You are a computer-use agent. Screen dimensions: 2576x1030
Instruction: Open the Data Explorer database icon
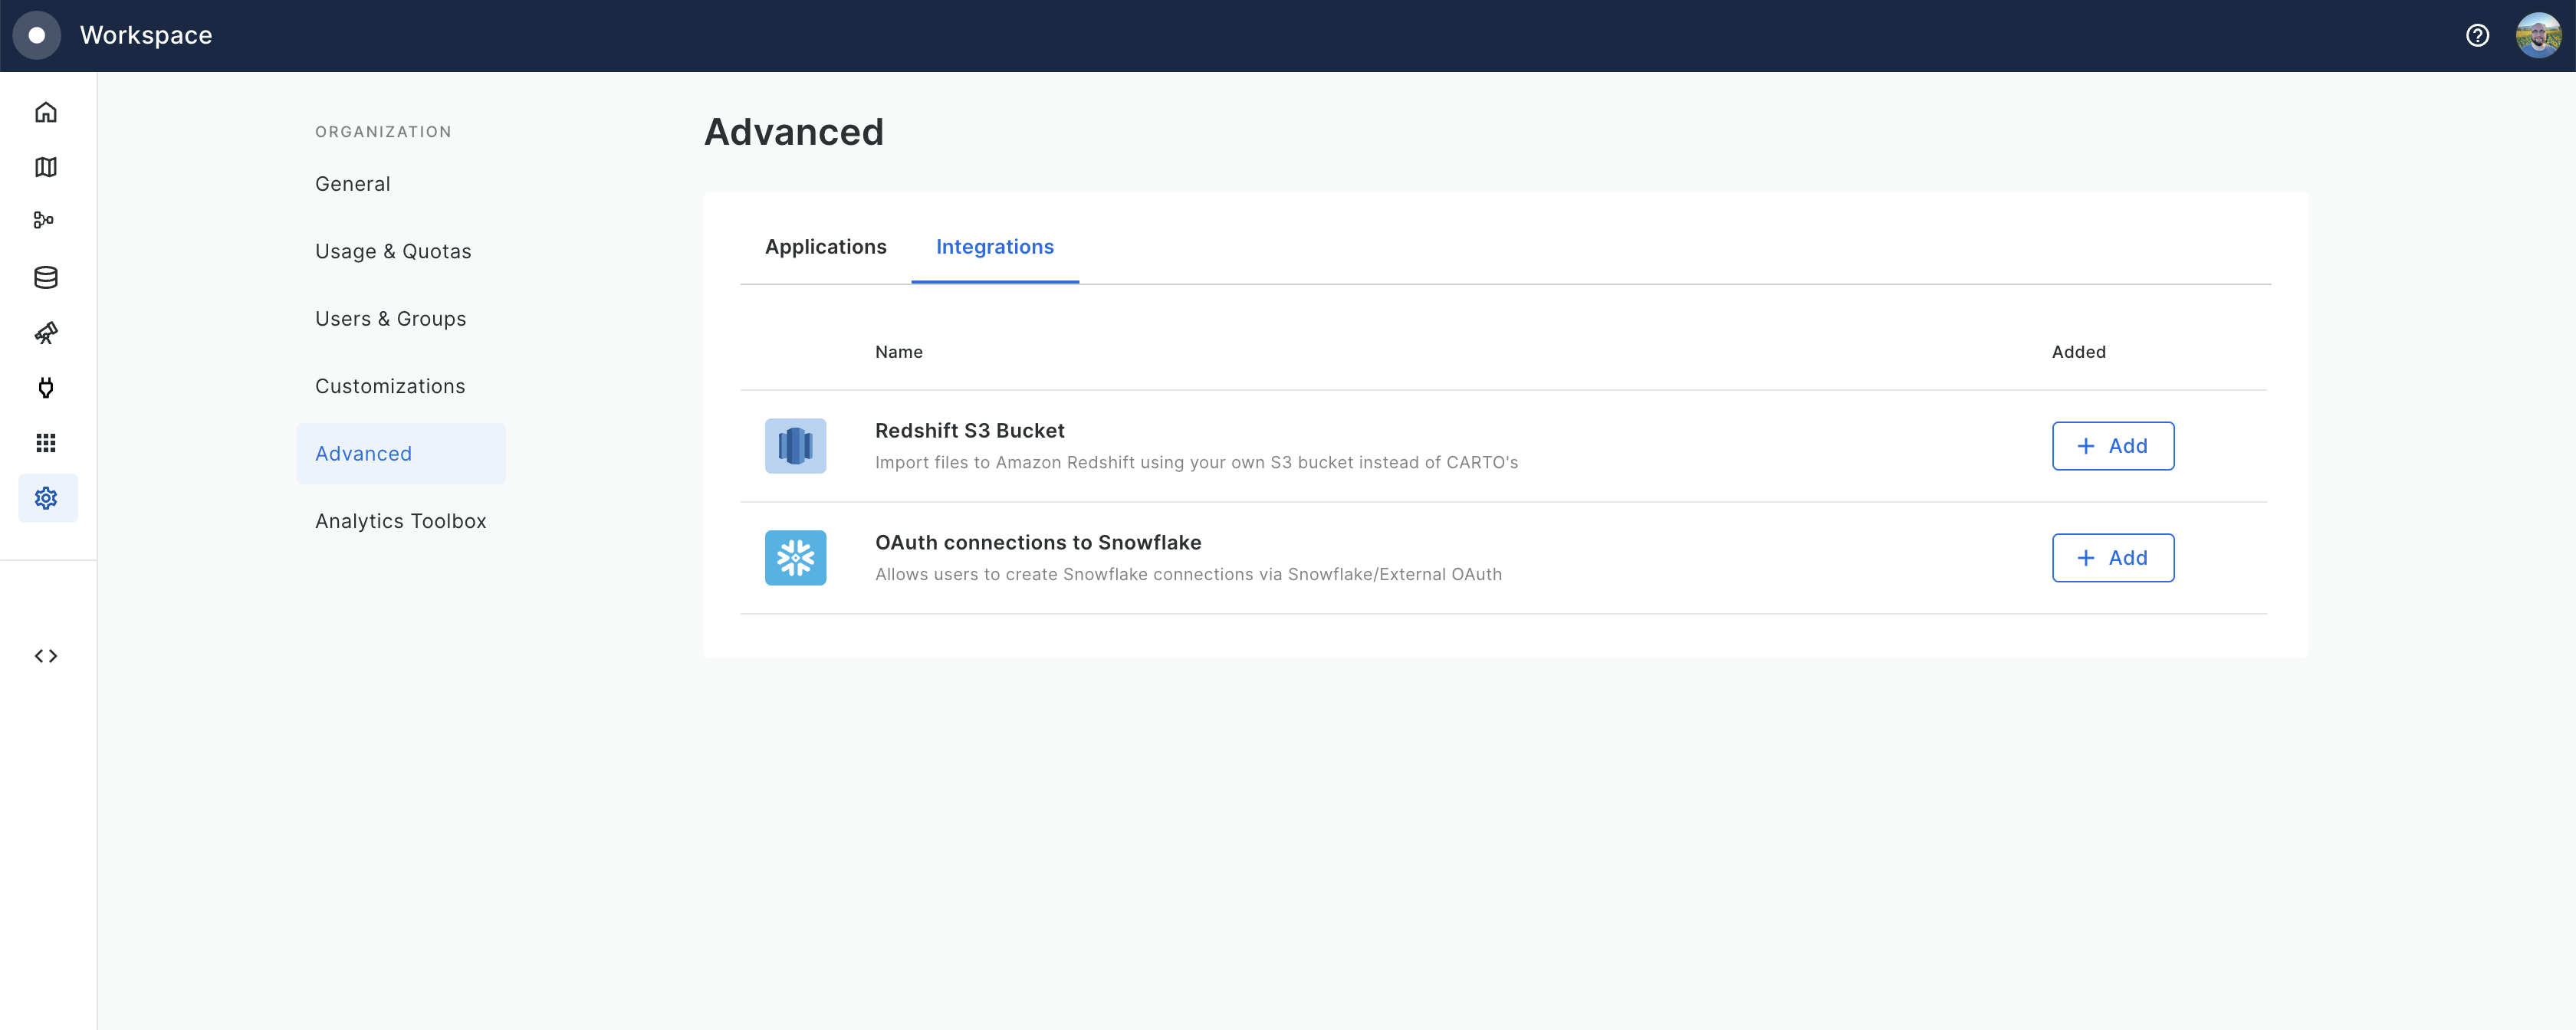coord(46,277)
